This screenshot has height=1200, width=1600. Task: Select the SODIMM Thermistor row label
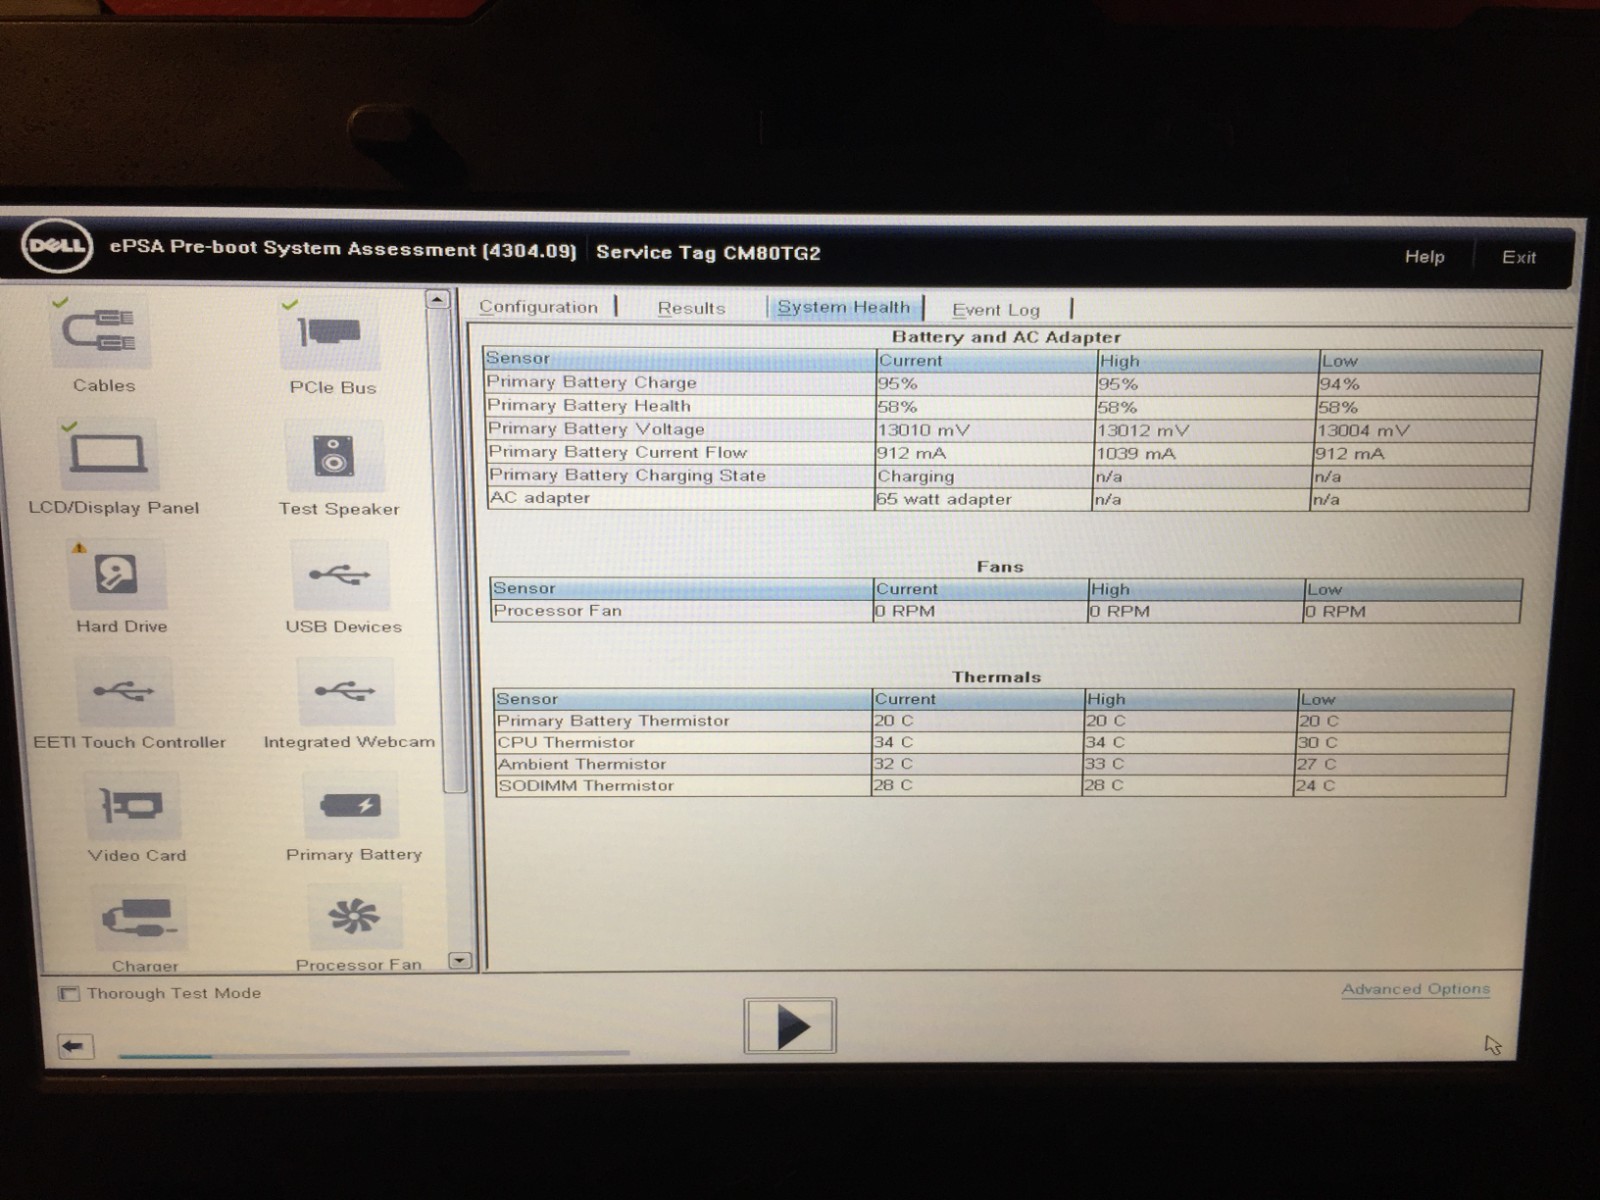pyautogui.click(x=586, y=786)
